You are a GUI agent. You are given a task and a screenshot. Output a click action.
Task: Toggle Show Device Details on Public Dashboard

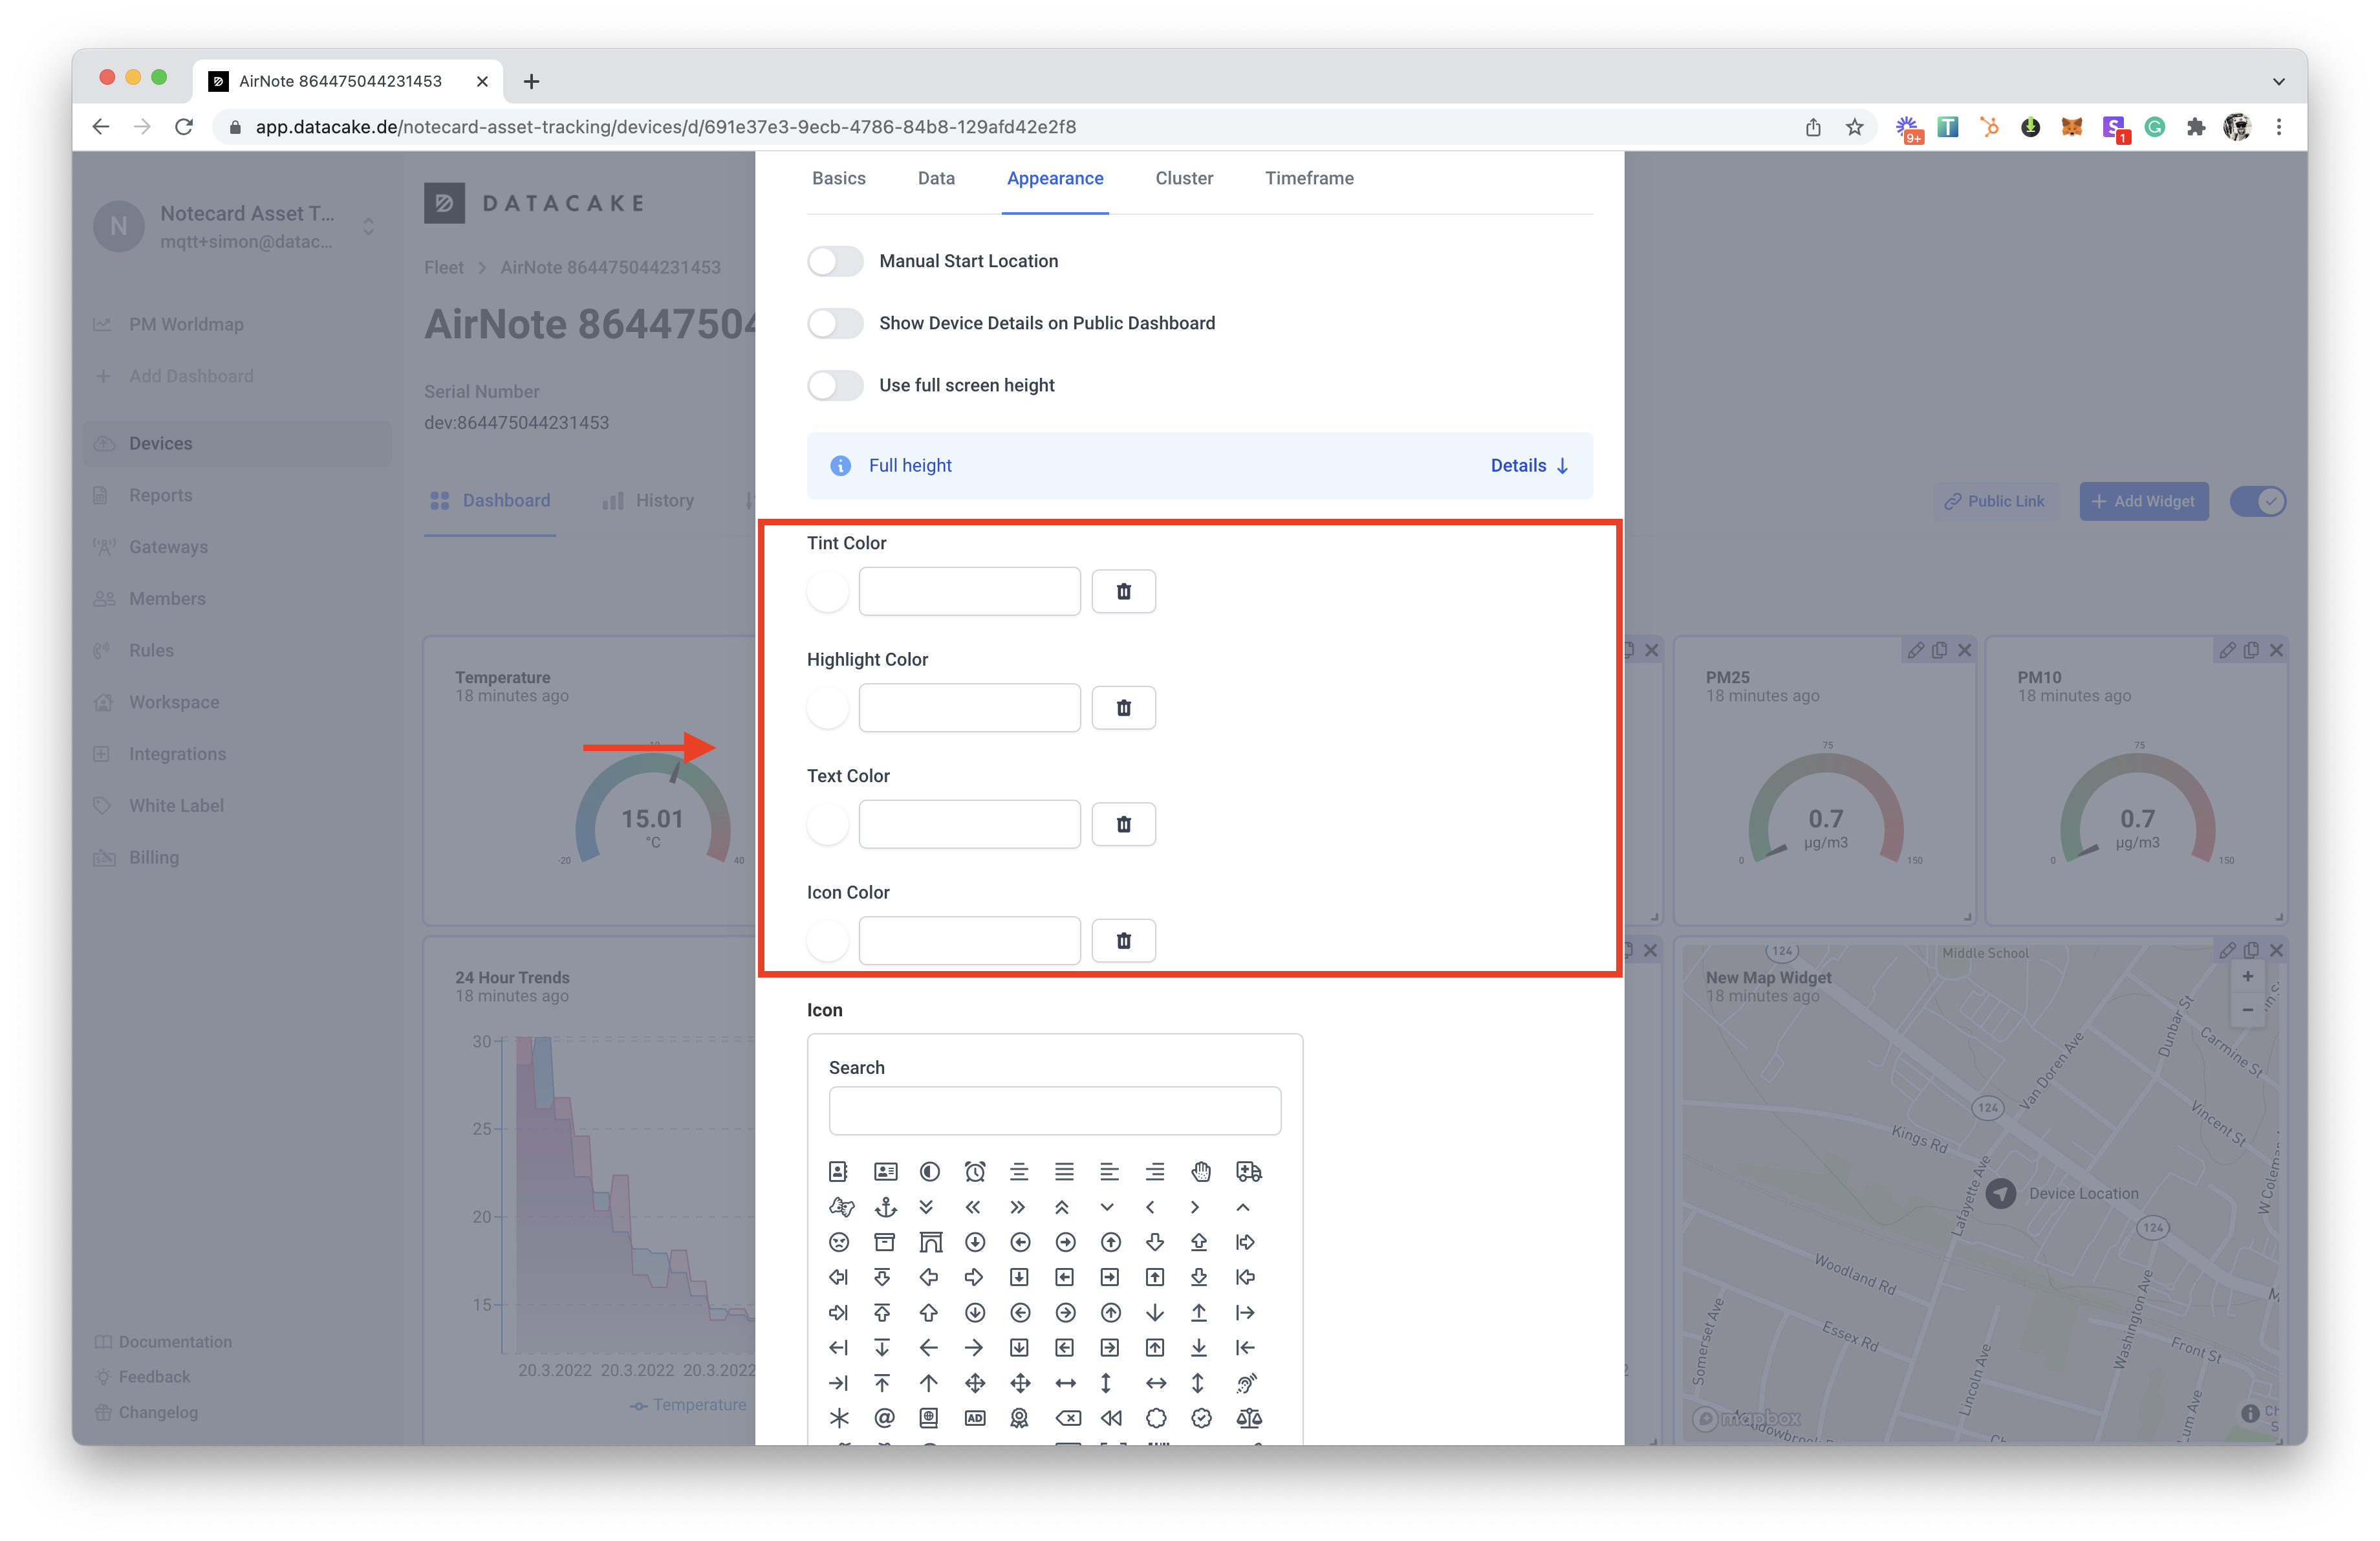tap(835, 323)
